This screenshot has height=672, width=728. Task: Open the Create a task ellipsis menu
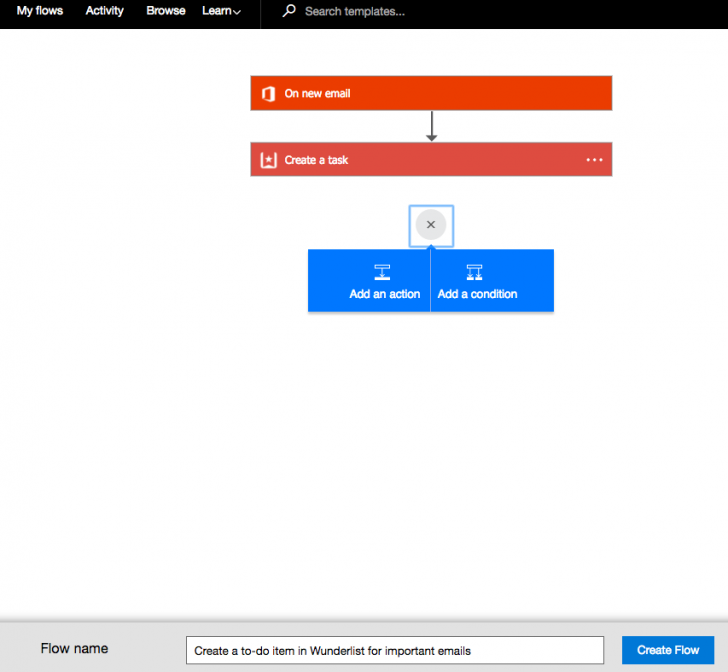594,160
